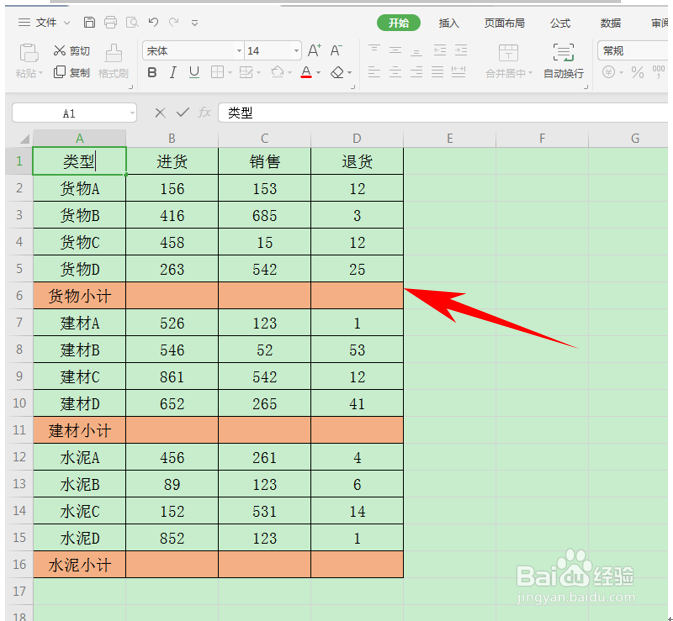
Task: Expand the quick access toolbar customize arrow
Action: [194, 23]
